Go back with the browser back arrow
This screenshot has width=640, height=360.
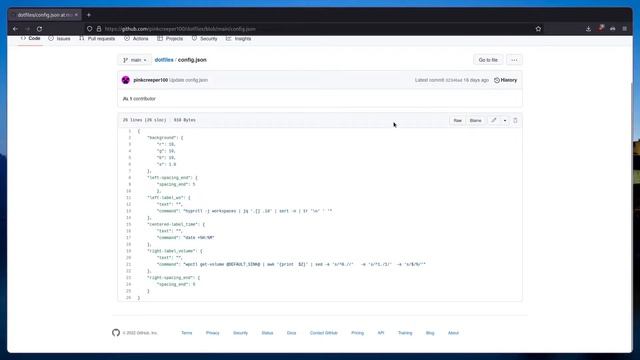click(x=15, y=29)
